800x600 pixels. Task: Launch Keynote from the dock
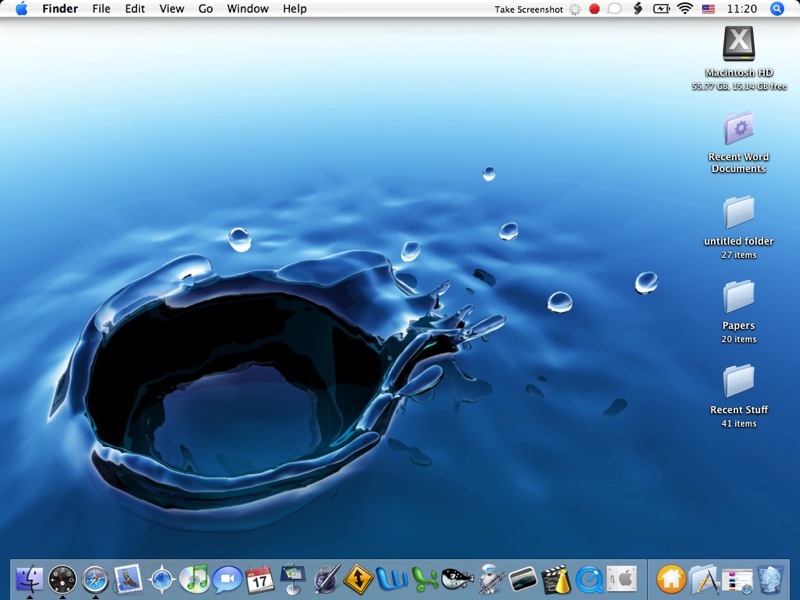click(293, 578)
